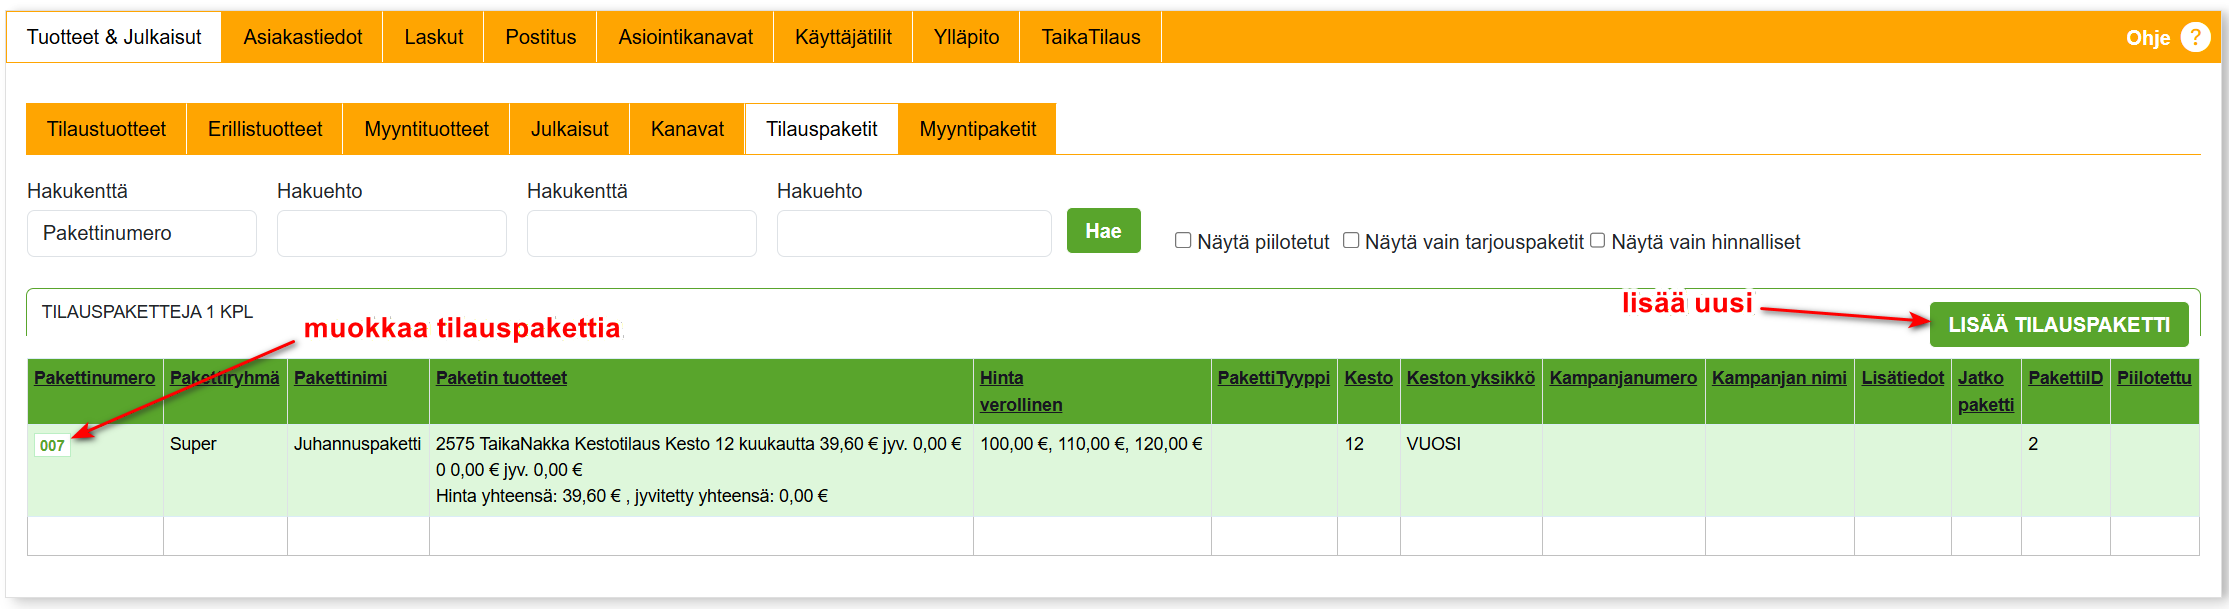The image size is (2229, 609).
Task: Check Näytä vain tarjouspaketit option
Action: pos(1351,241)
